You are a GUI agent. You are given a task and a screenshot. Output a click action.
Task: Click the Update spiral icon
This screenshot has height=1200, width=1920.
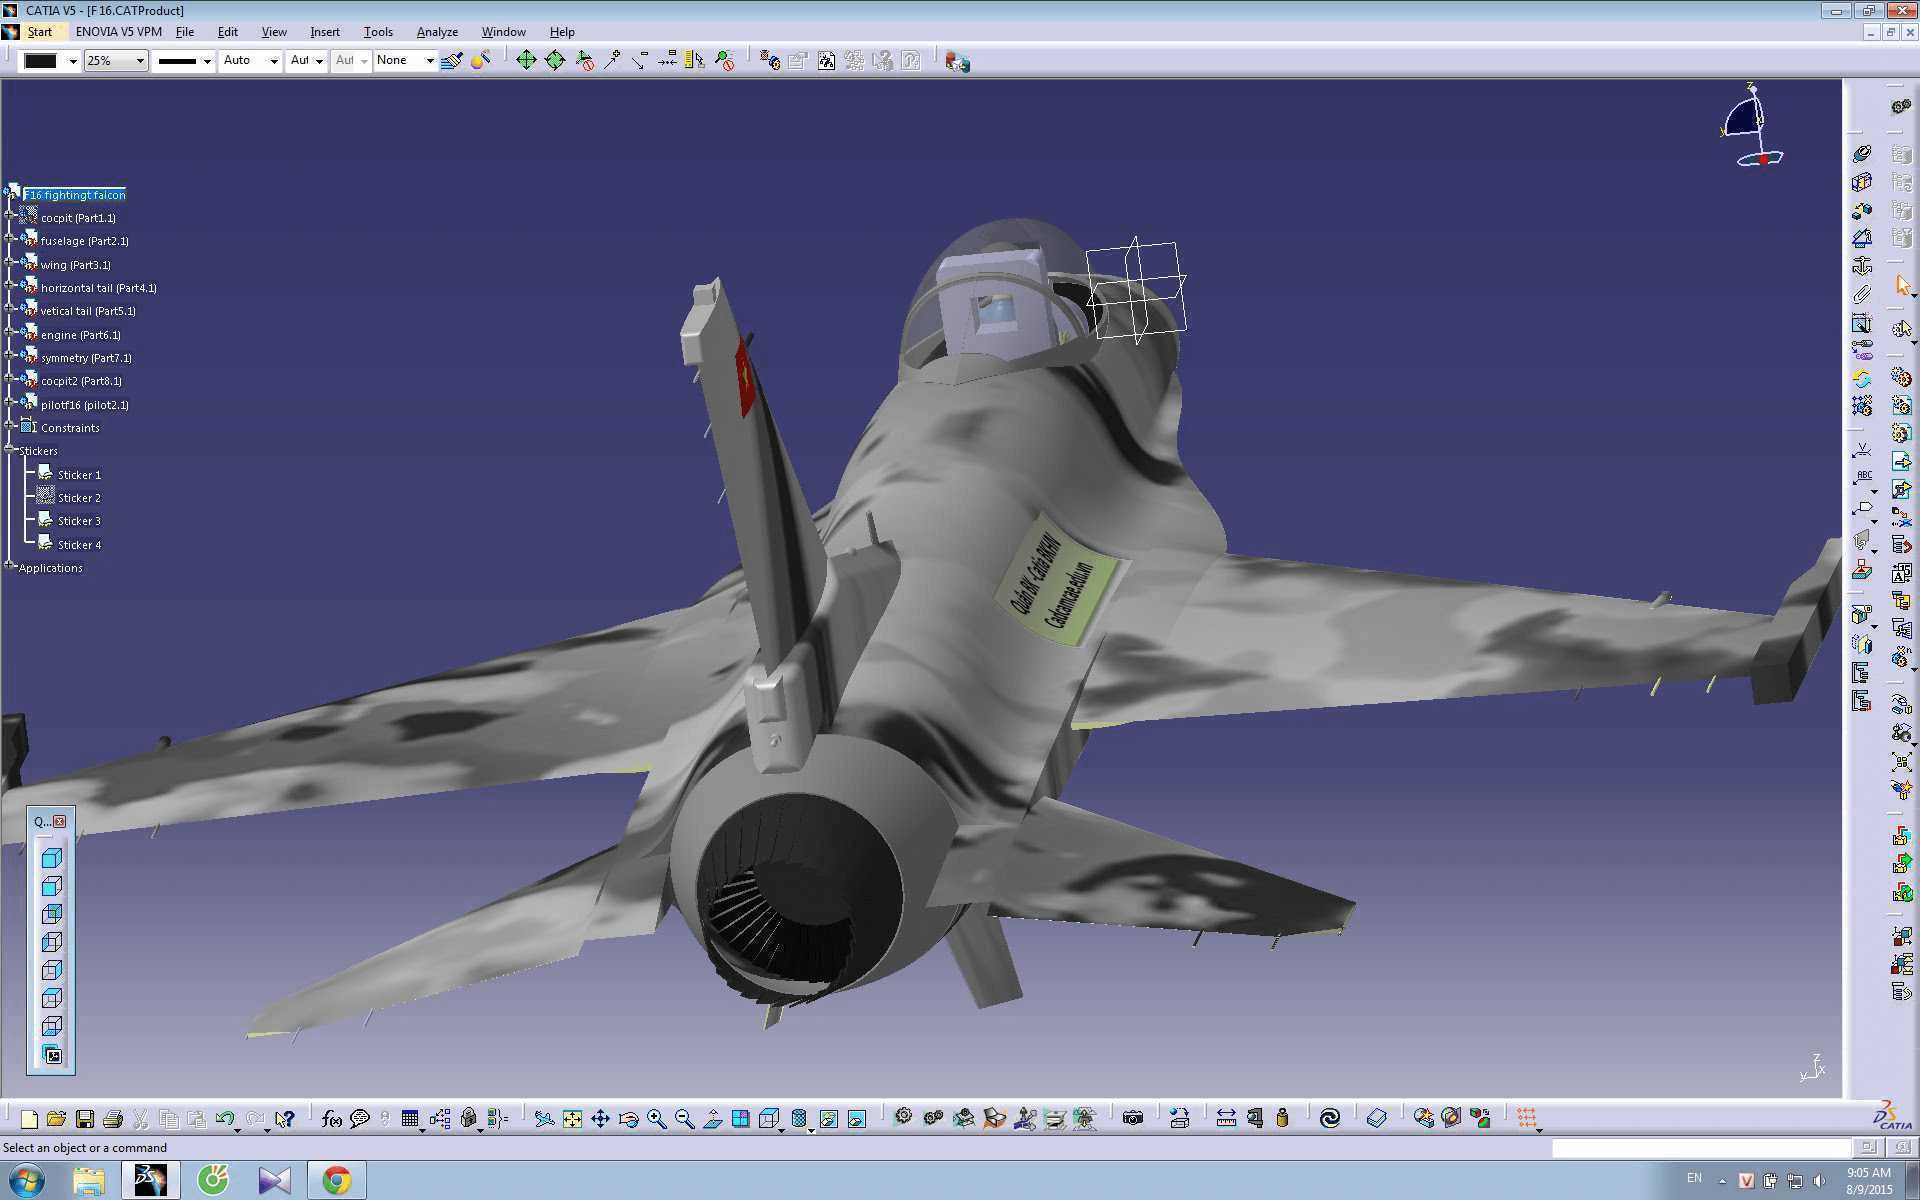click(x=1329, y=1118)
